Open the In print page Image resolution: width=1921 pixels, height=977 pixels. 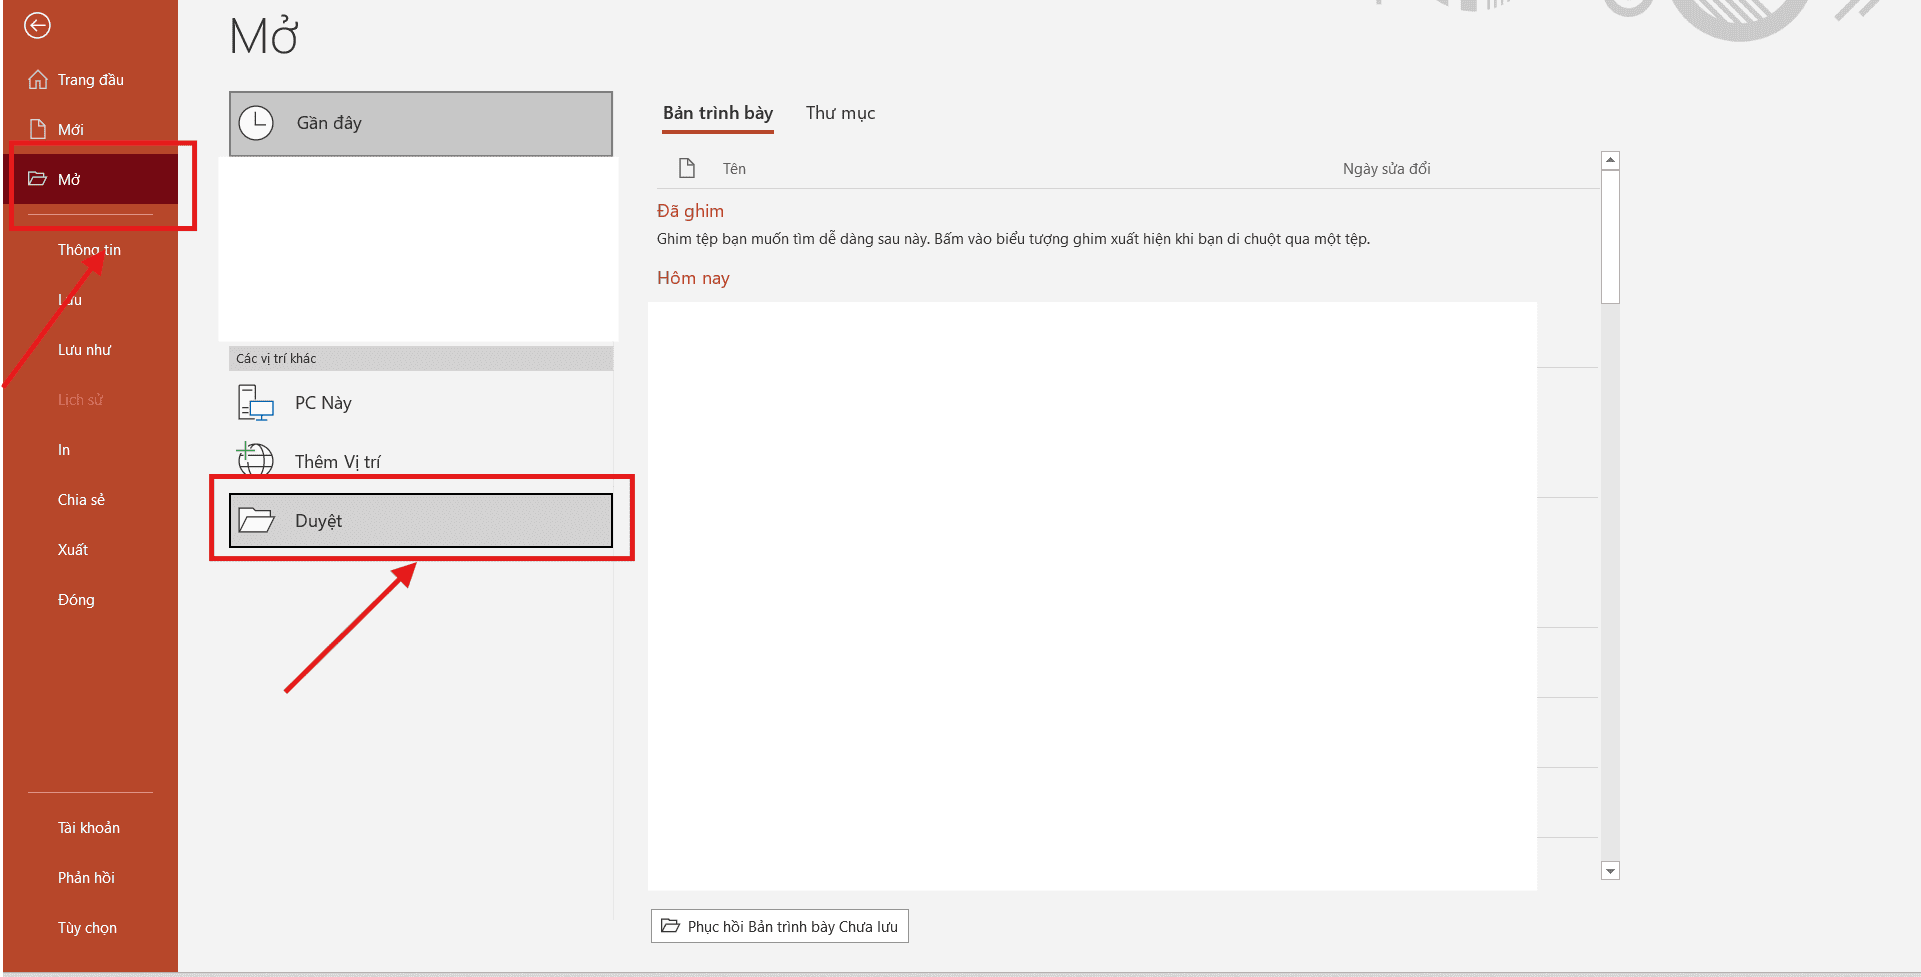(x=64, y=450)
